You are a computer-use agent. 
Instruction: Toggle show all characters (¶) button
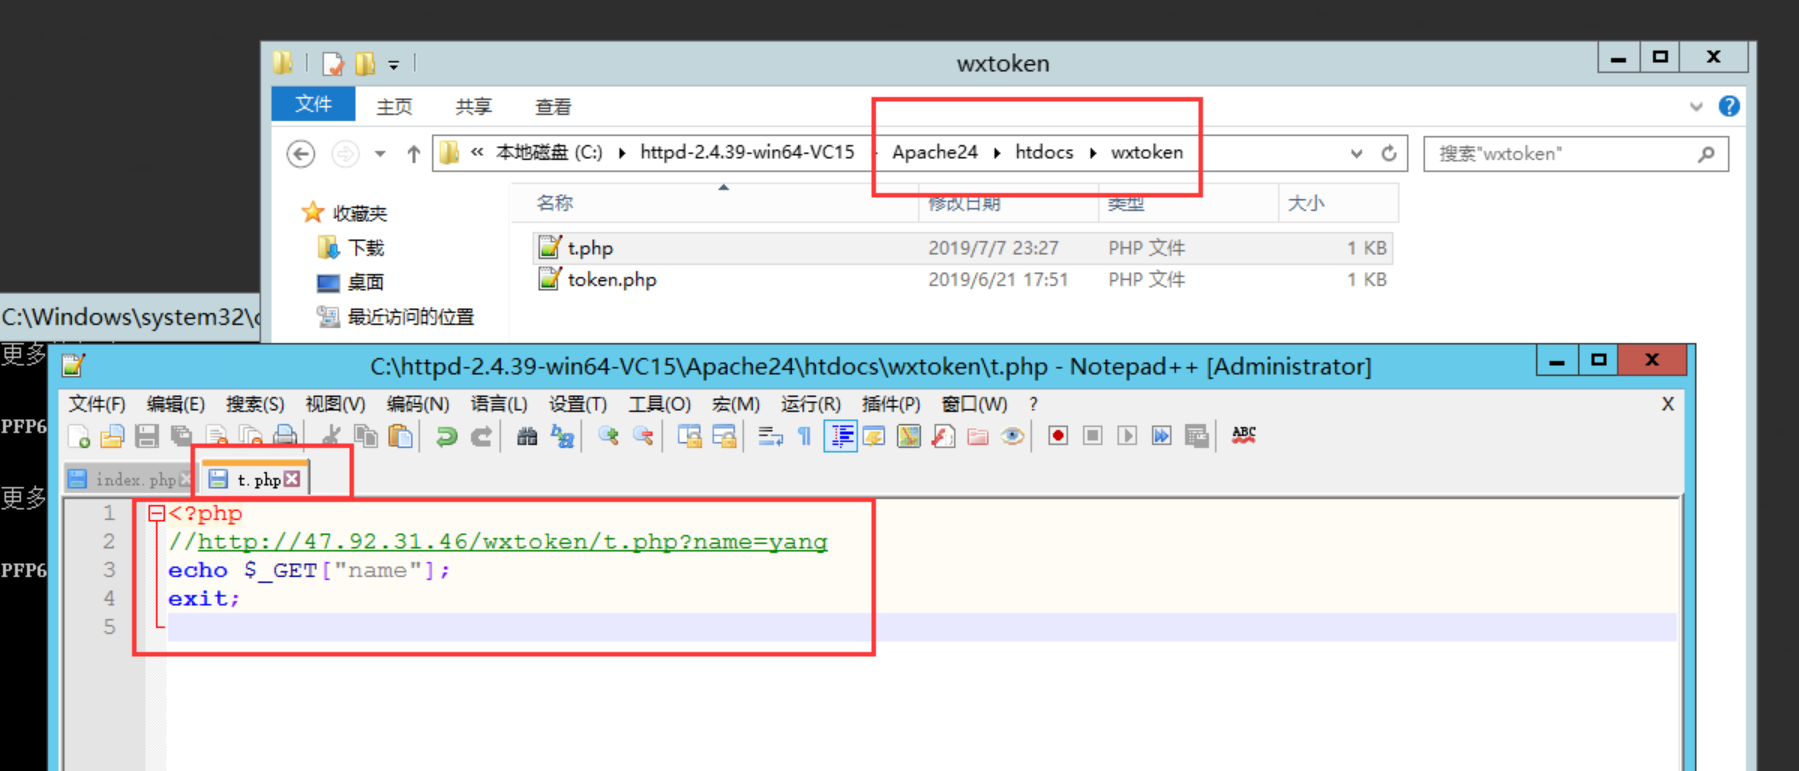pos(804,436)
